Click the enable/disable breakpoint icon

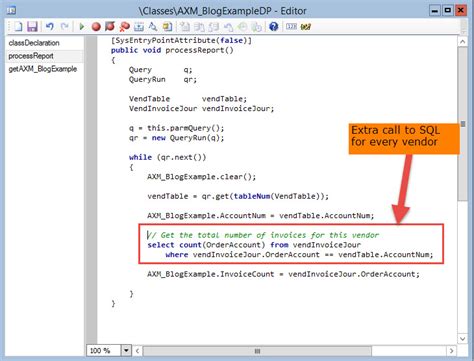(x=110, y=26)
